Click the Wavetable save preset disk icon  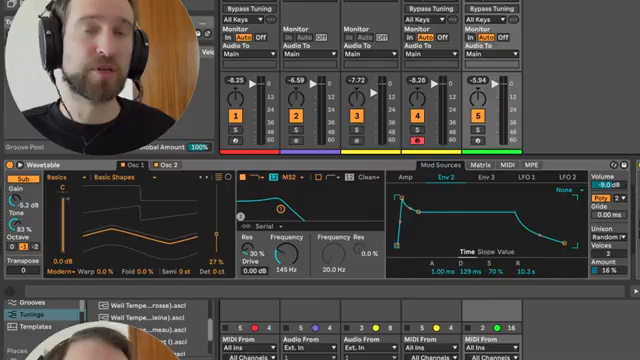tap(624, 165)
